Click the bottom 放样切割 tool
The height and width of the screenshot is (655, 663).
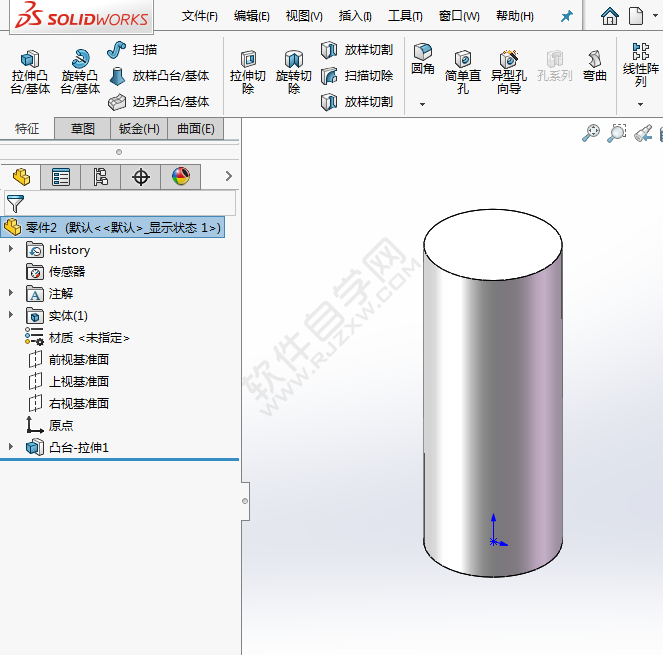(357, 102)
